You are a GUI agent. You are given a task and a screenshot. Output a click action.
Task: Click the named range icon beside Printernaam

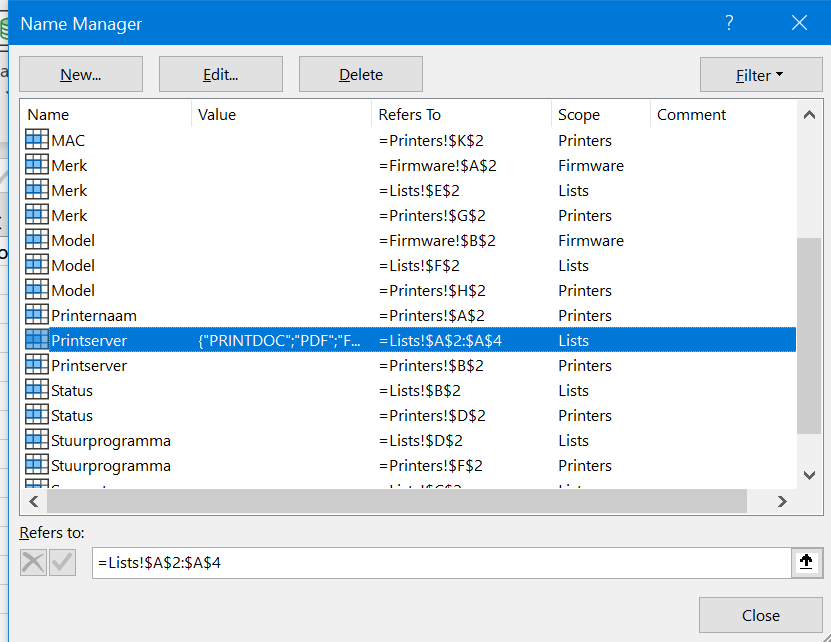tap(35, 315)
